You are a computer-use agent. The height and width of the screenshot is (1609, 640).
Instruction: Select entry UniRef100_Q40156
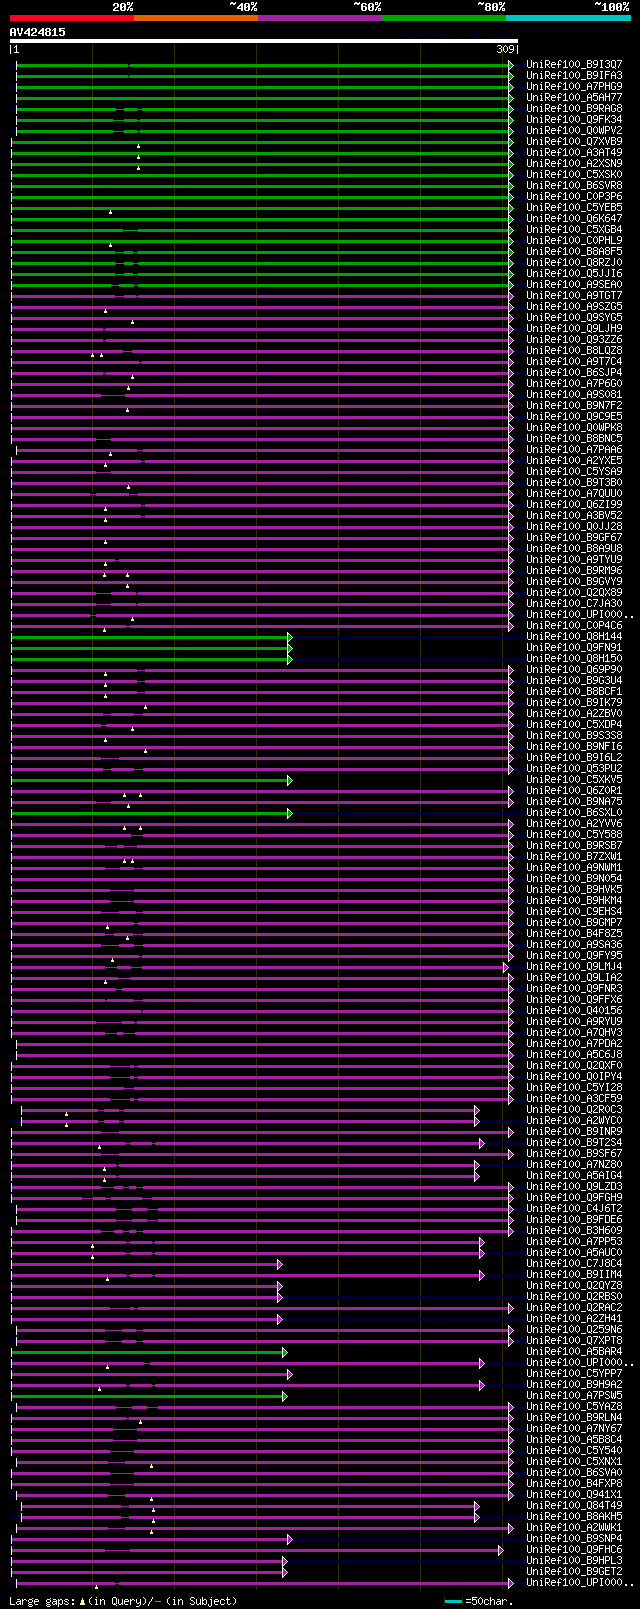tap(574, 1011)
